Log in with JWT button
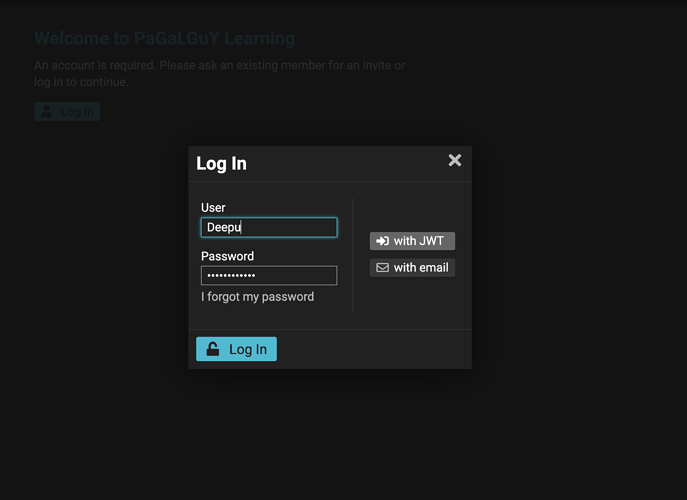This screenshot has height=500, width=687. [412, 241]
